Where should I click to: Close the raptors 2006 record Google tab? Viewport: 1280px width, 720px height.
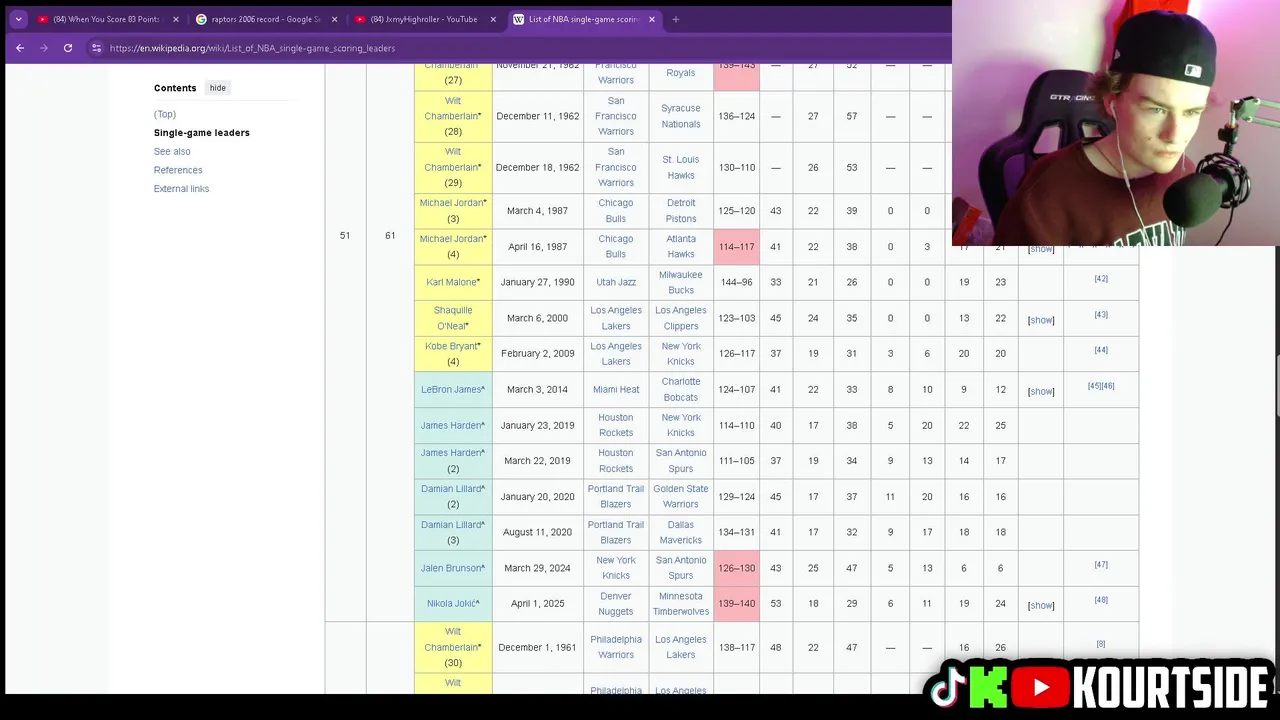[x=334, y=19]
